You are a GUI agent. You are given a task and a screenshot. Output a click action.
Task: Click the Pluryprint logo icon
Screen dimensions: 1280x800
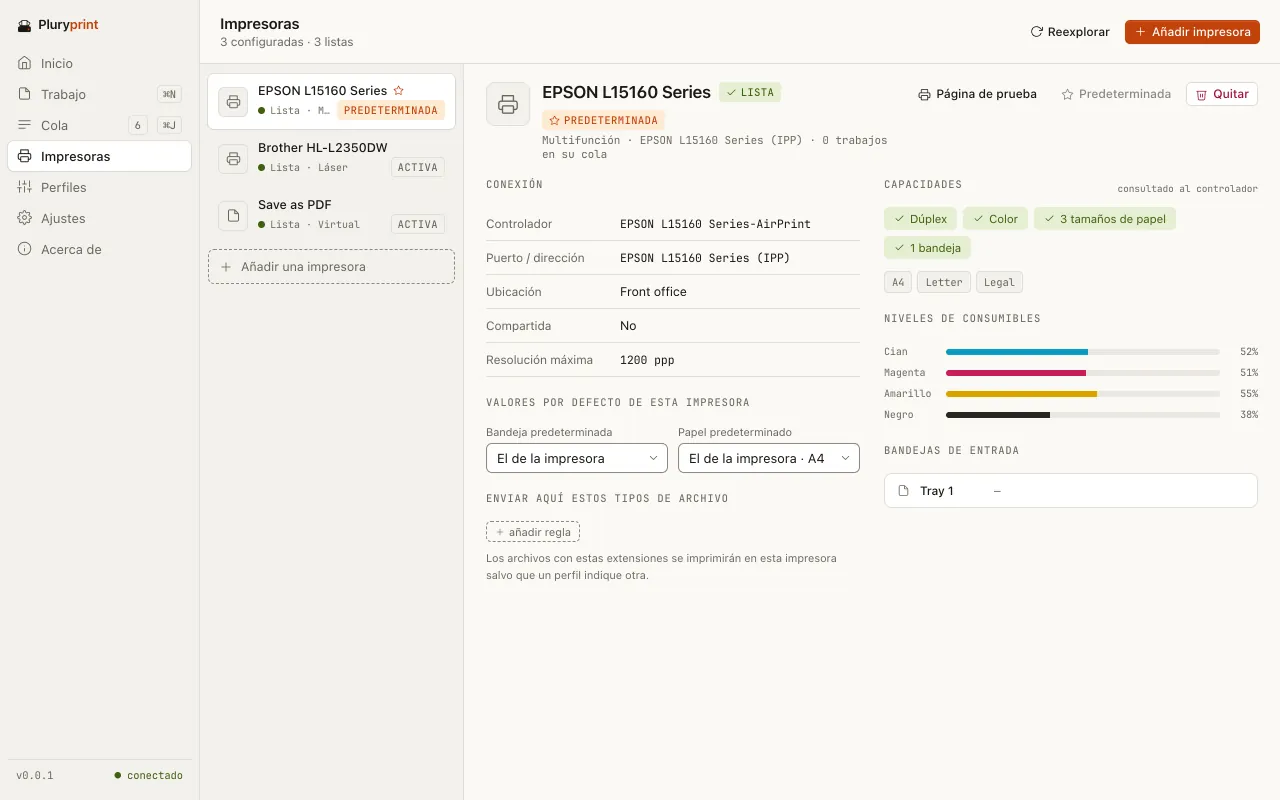click(25, 26)
